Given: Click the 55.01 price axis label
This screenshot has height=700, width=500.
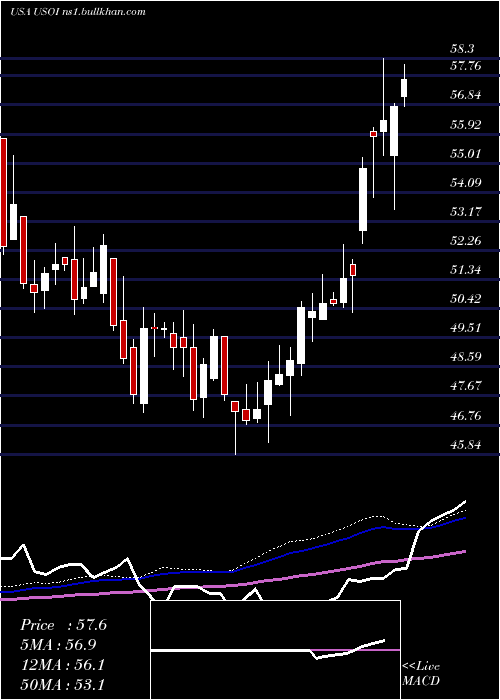Looking at the screenshot, I should click(x=467, y=154).
